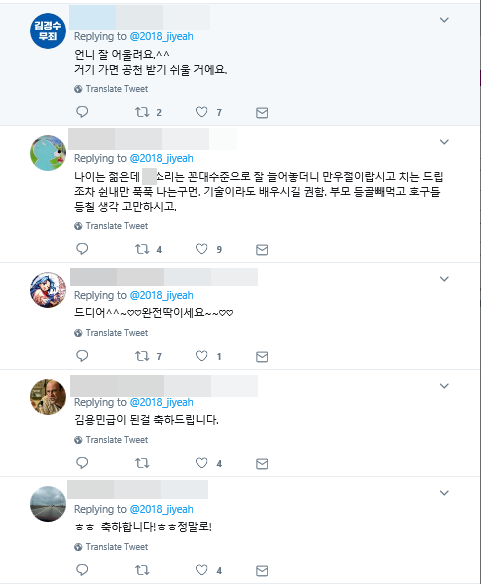This screenshot has height=584, width=481.
Task: Like the tweet with 9 likes
Action: click(202, 249)
